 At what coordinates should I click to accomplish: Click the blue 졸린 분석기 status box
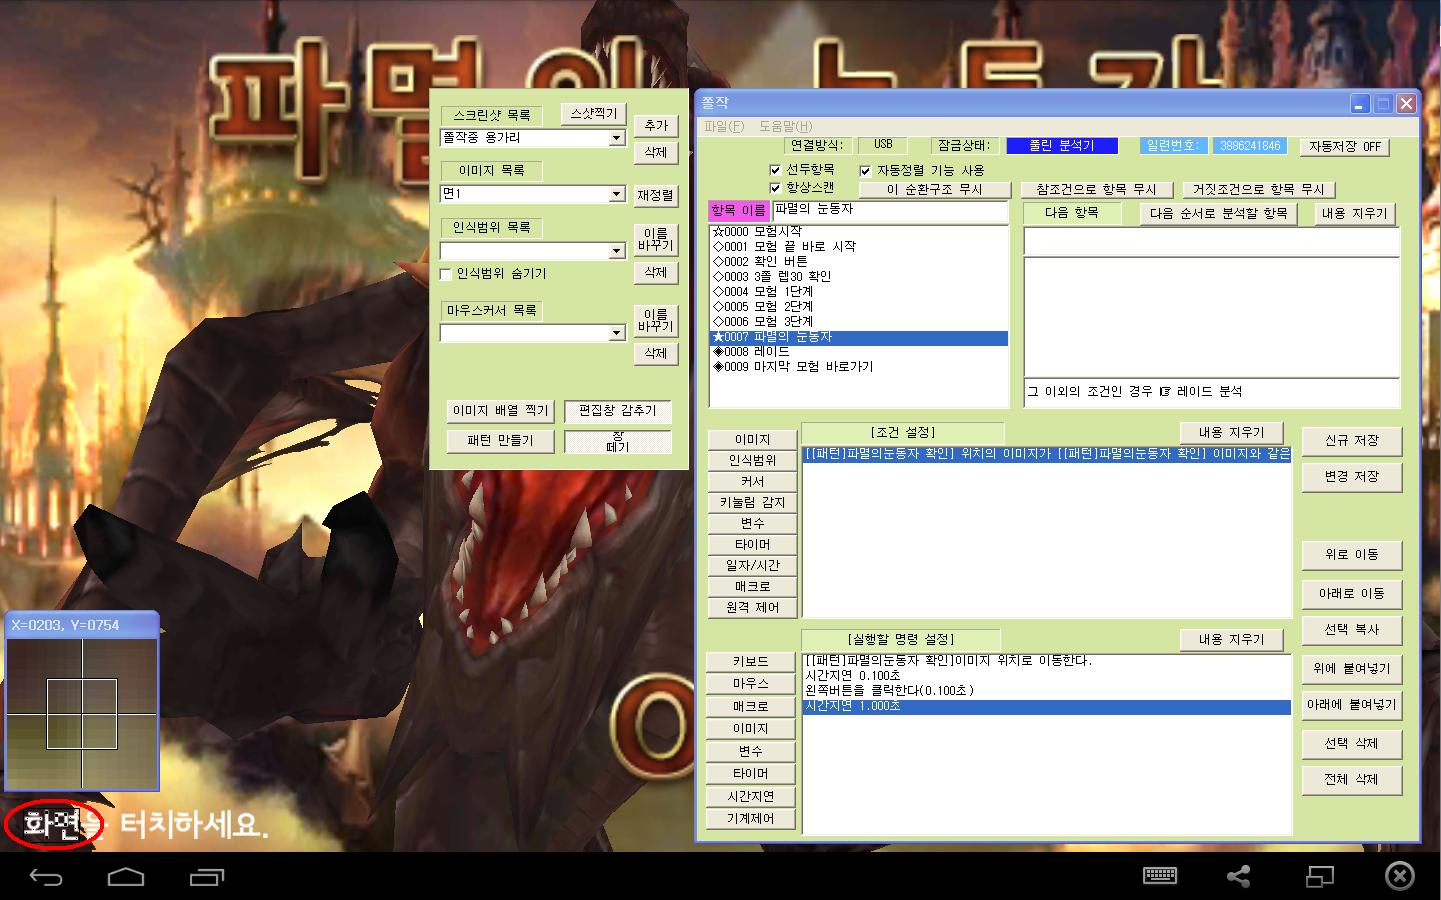pyautogui.click(x=1061, y=146)
